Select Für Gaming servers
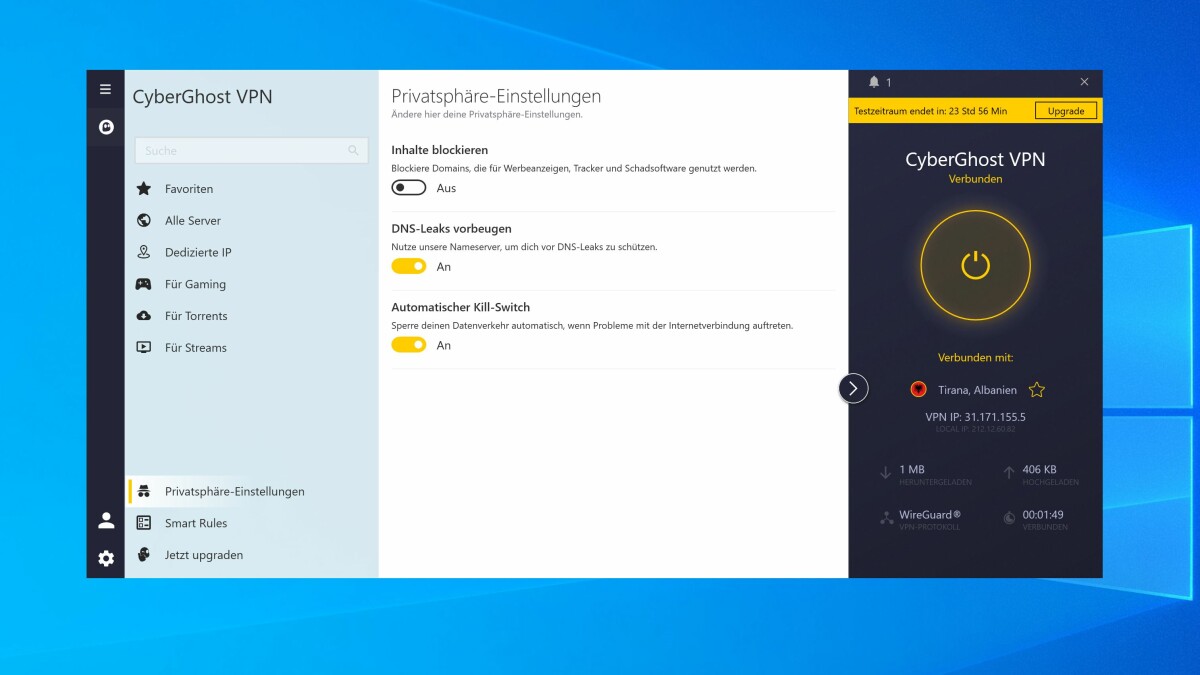 tap(251, 284)
